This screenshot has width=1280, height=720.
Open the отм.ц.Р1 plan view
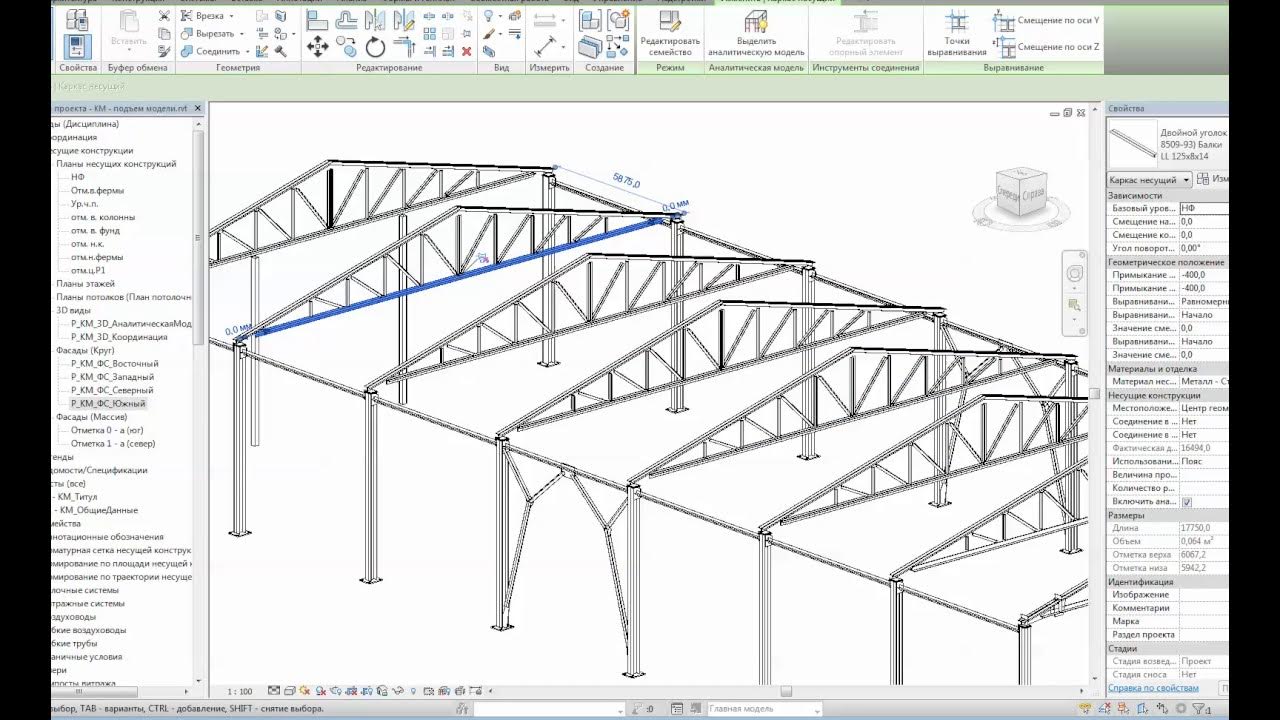89,270
